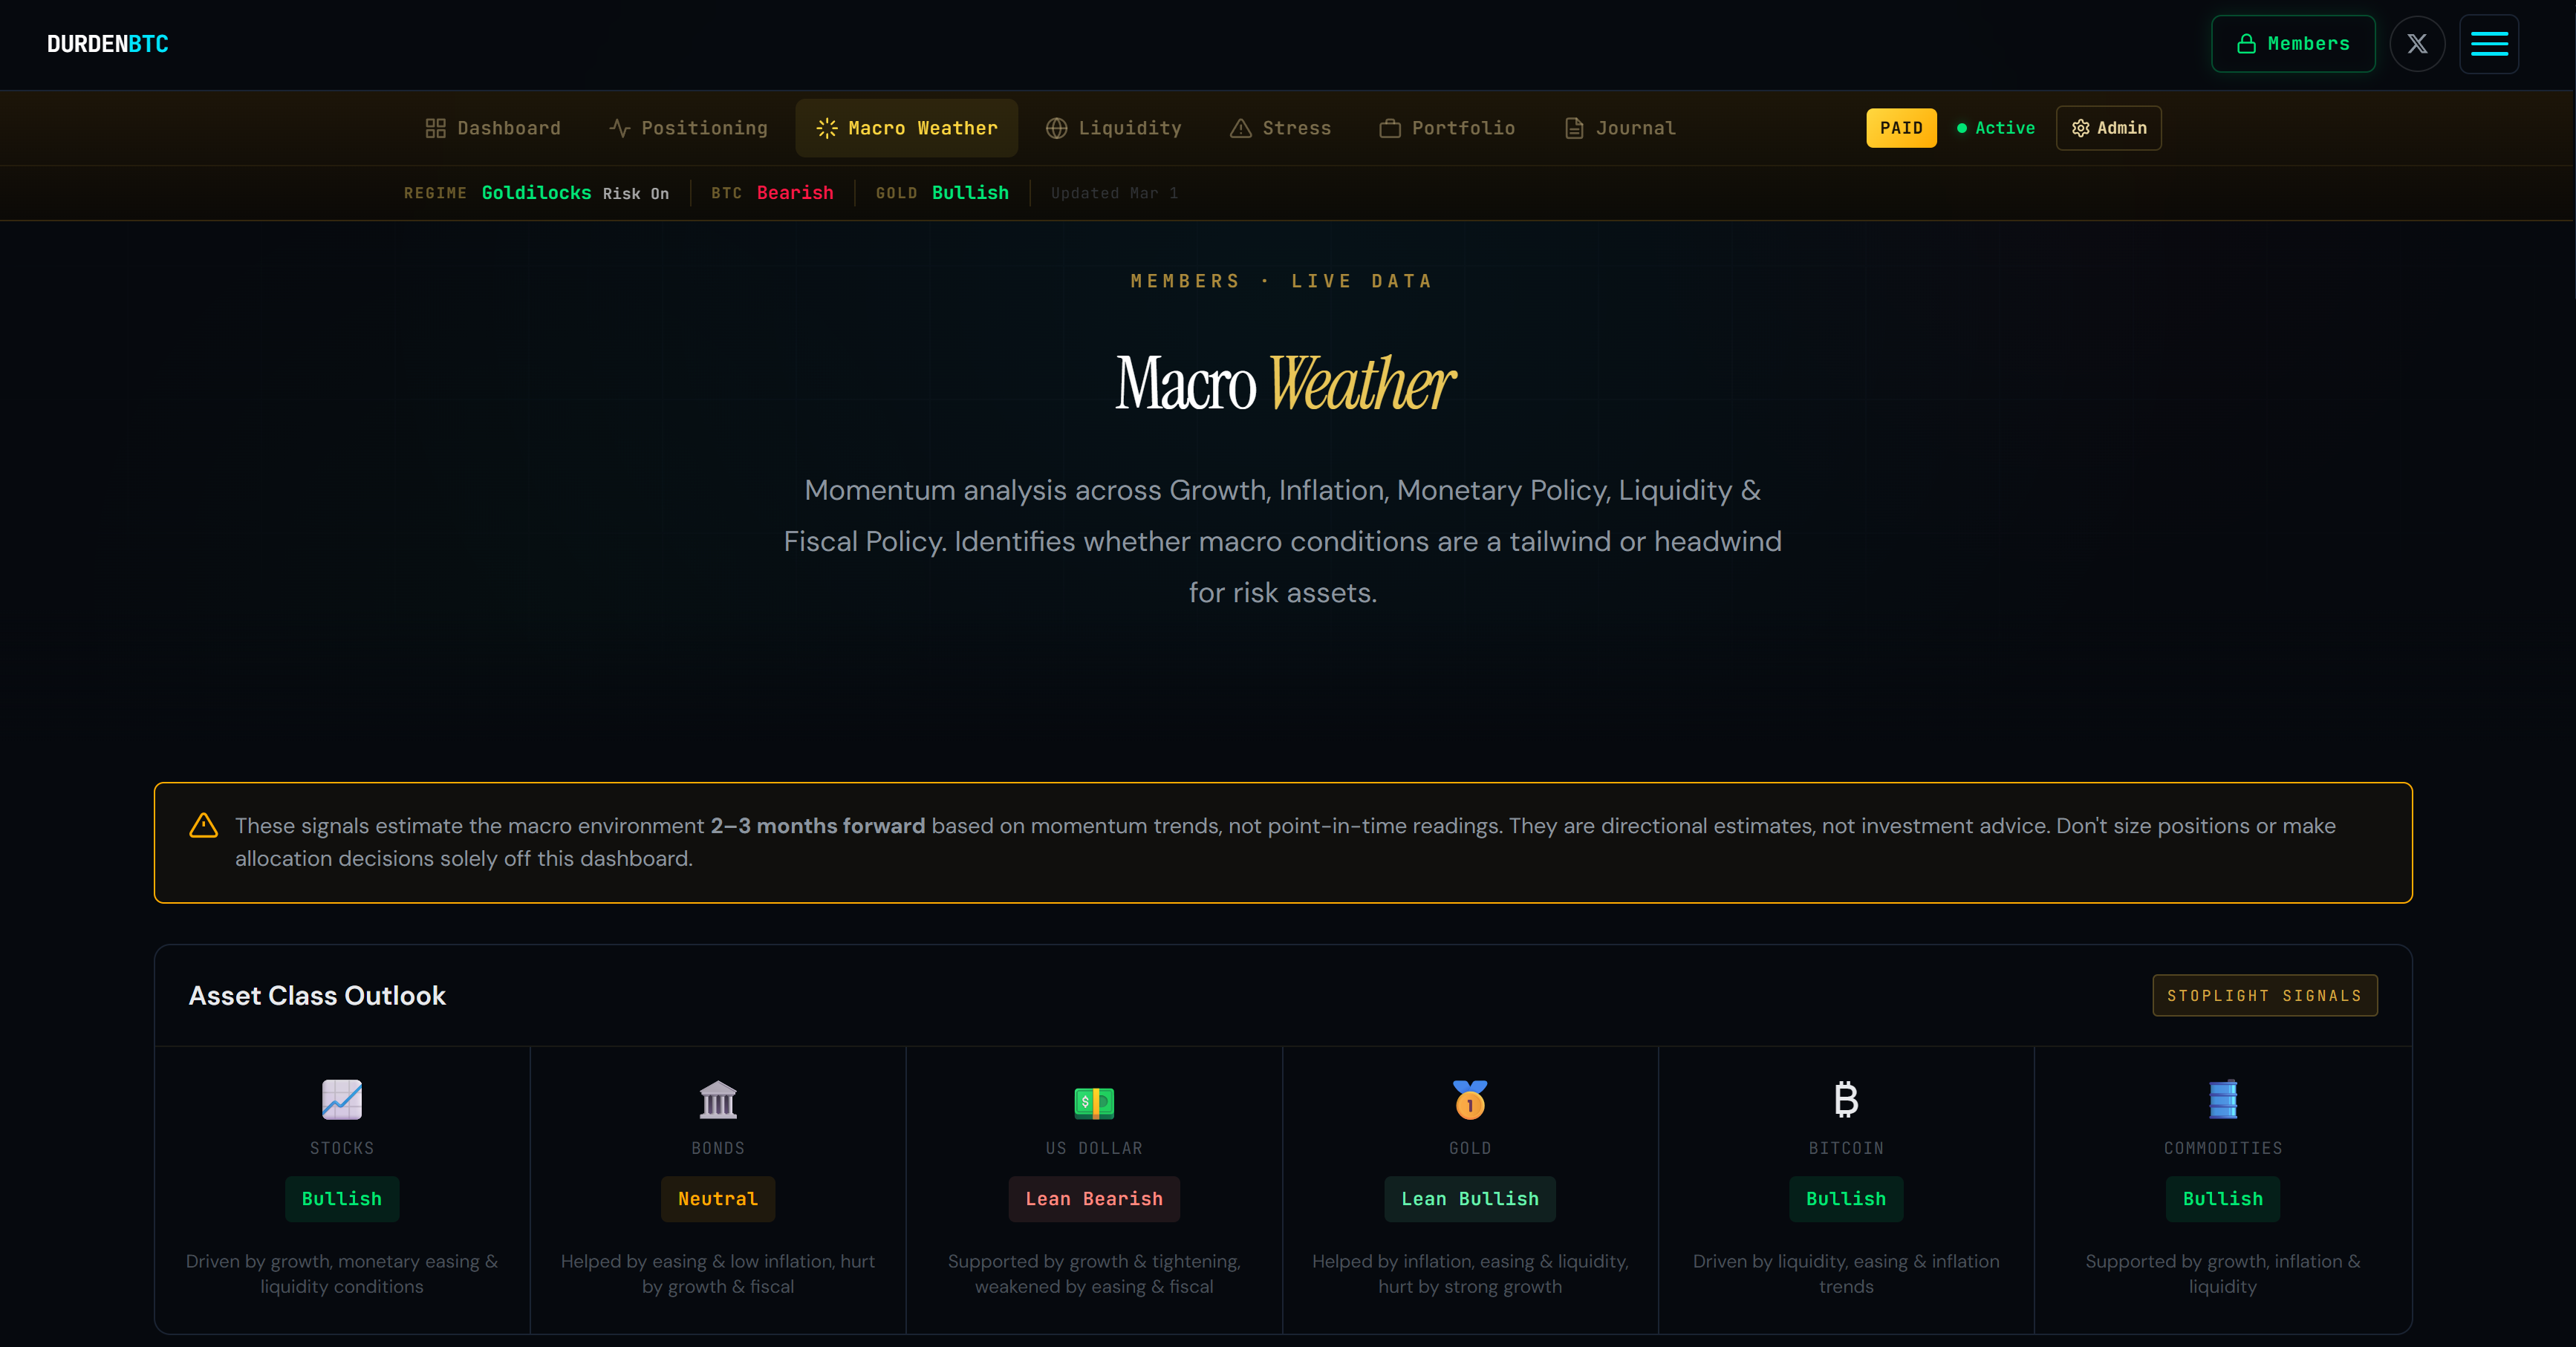Open the Journal tab
The width and height of the screenshot is (2576, 1347).
click(1620, 128)
